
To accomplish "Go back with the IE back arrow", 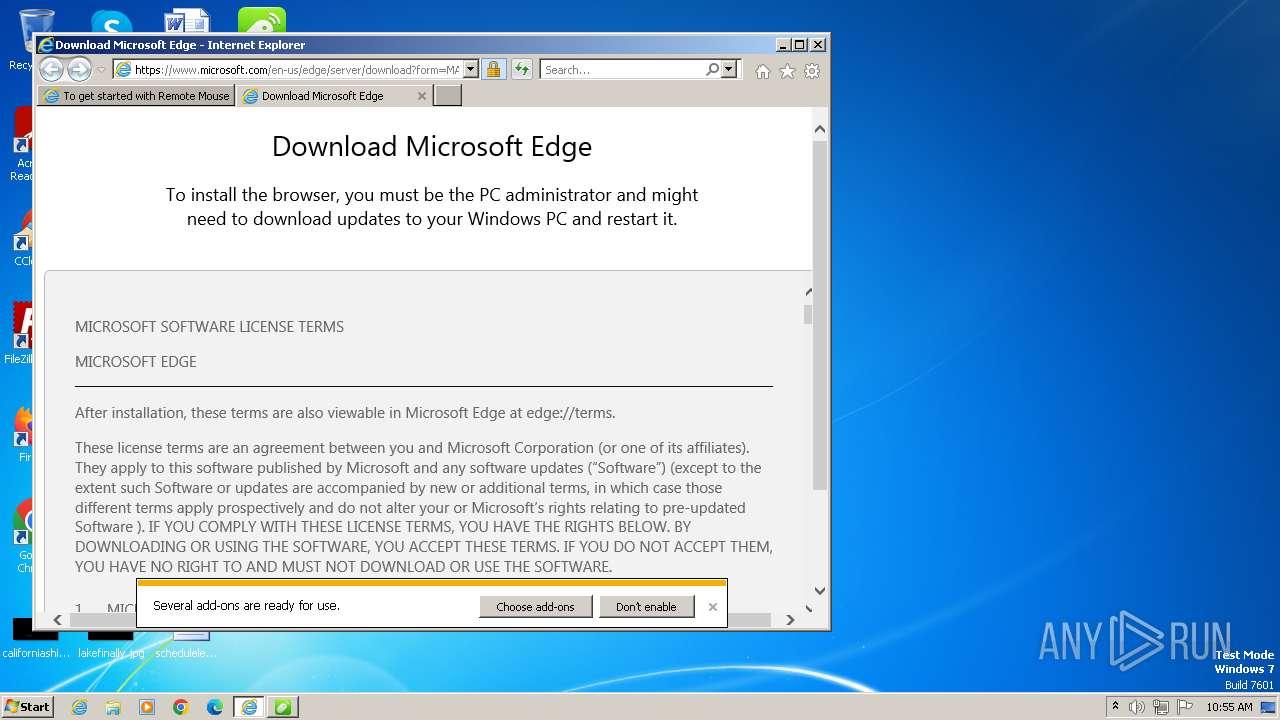I will tap(51, 69).
